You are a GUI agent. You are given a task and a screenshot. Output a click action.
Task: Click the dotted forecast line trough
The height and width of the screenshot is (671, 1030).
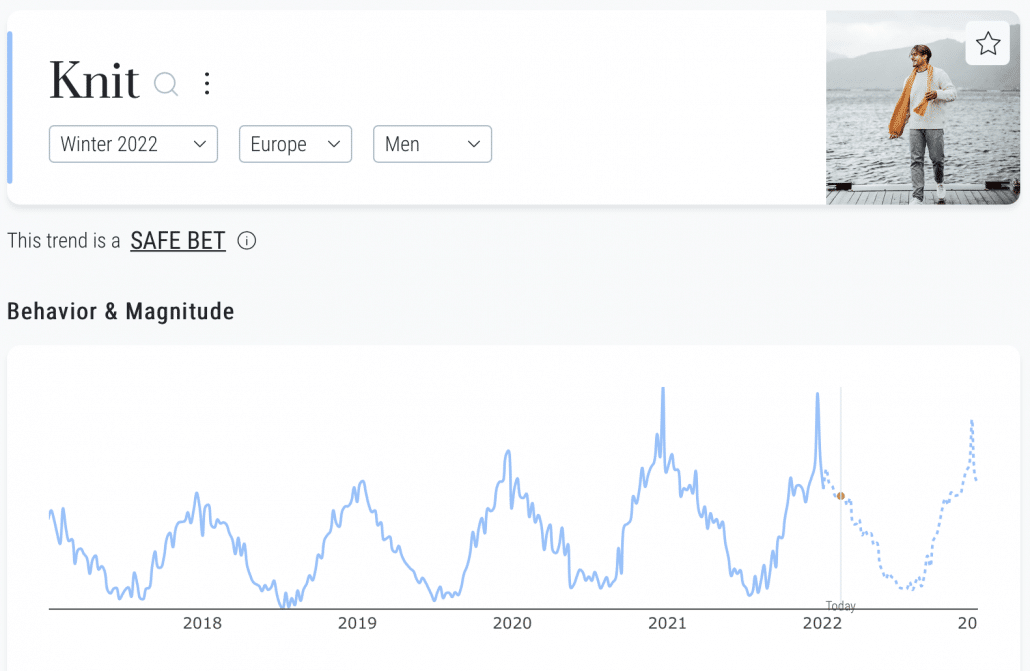(908, 588)
